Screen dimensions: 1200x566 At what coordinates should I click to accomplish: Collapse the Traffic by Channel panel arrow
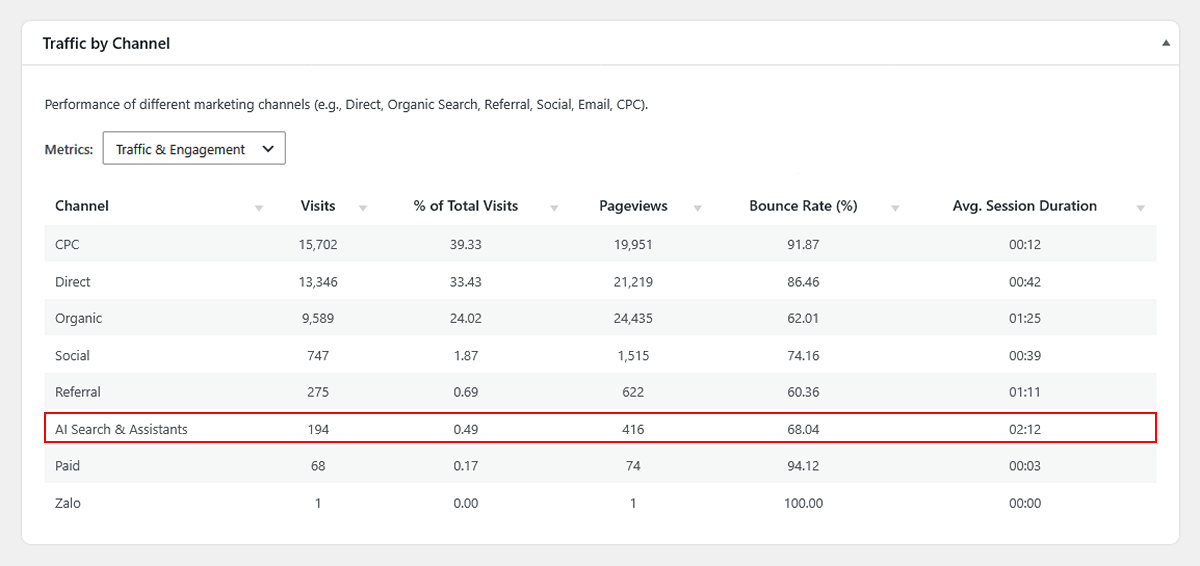coord(1165,43)
